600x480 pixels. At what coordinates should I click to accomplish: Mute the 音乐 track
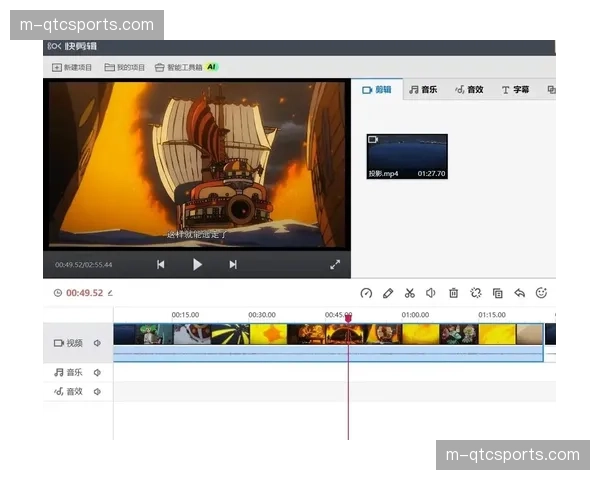click(x=98, y=372)
